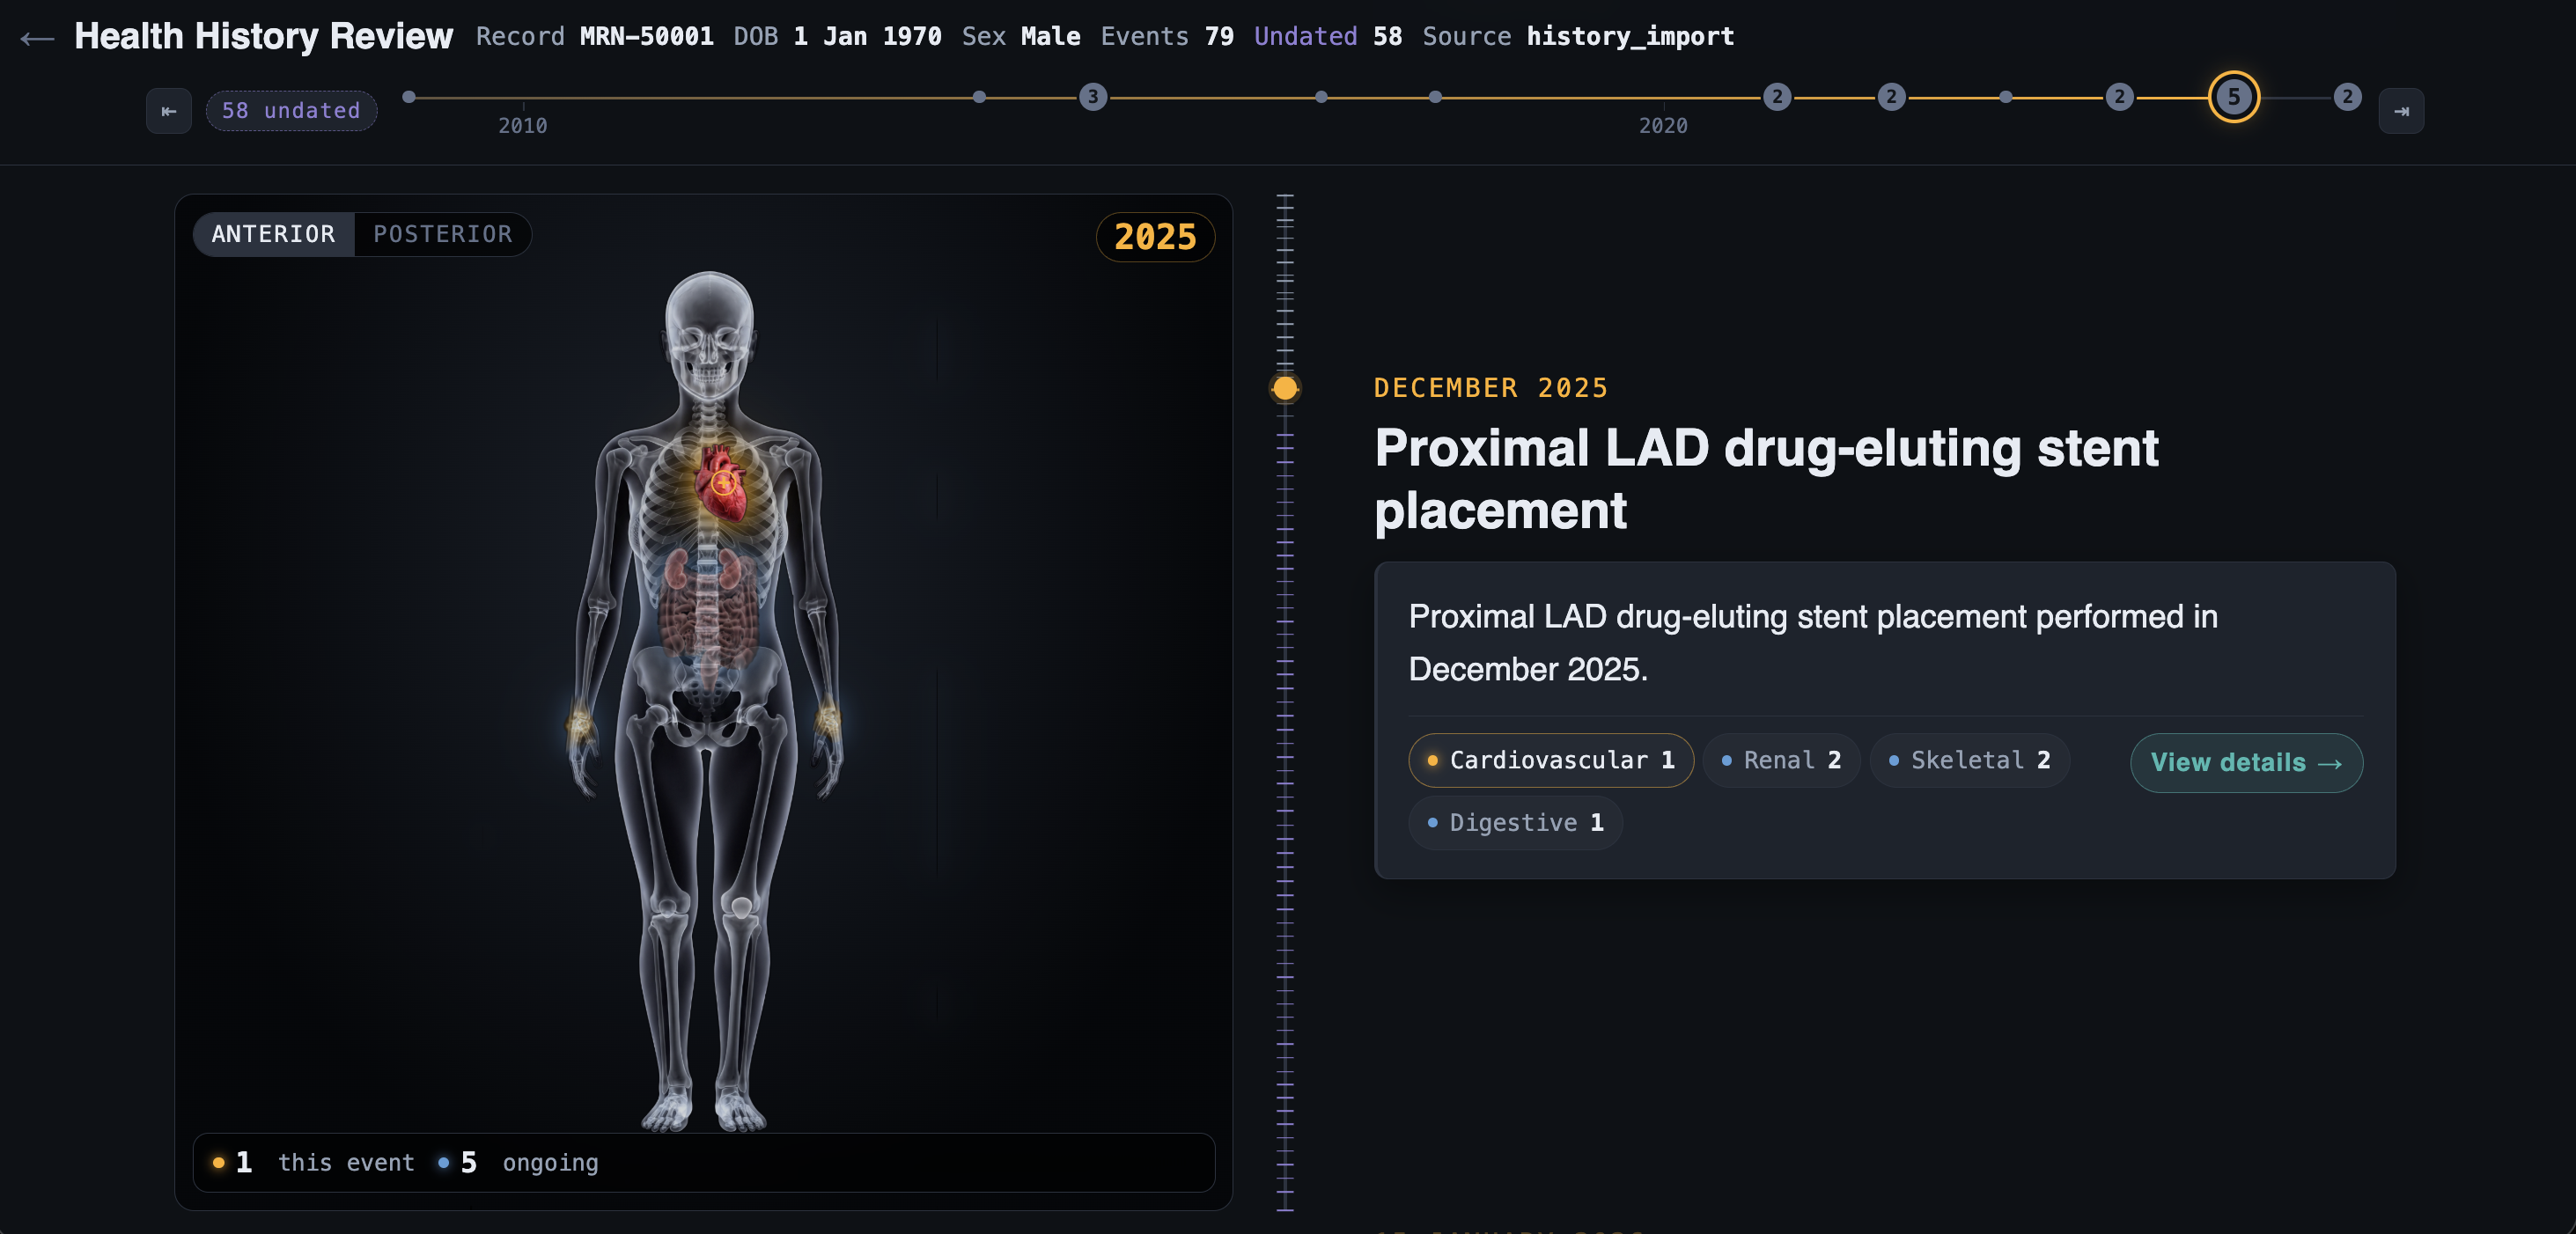Switch to the Posterior body view
This screenshot has width=2576, height=1234.
point(442,234)
